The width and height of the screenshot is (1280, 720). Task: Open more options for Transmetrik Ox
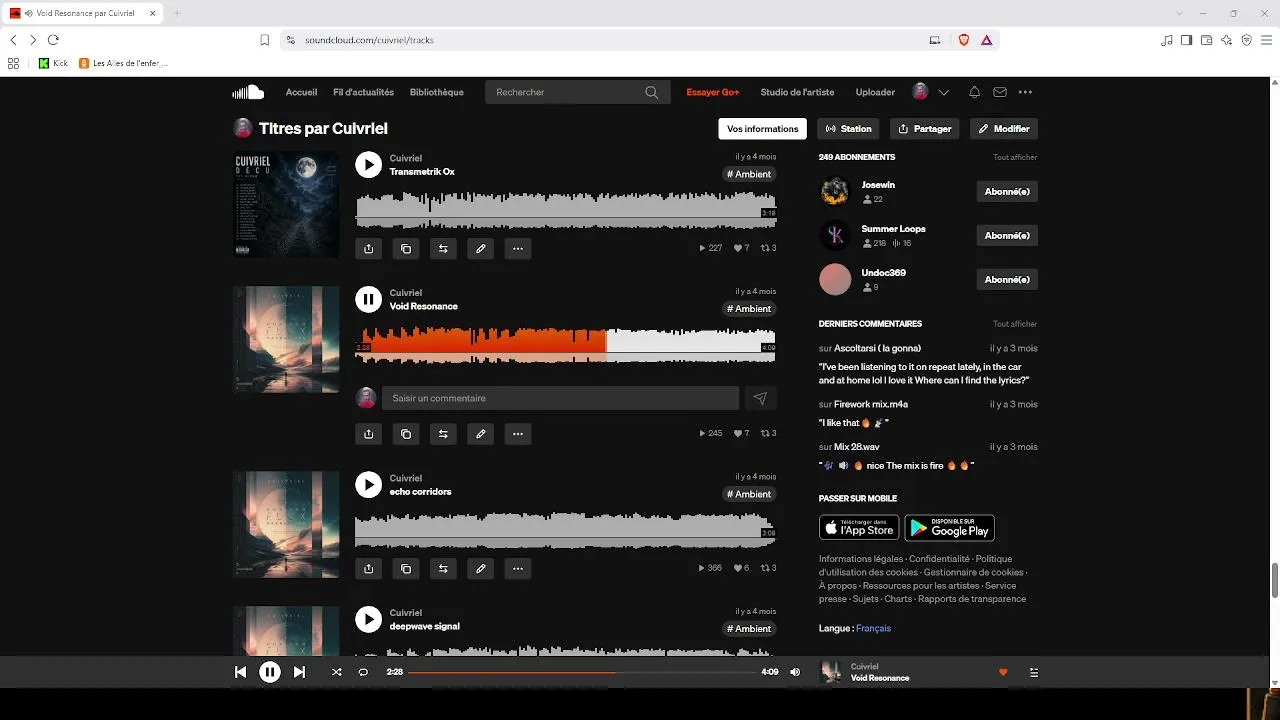(x=518, y=249)
